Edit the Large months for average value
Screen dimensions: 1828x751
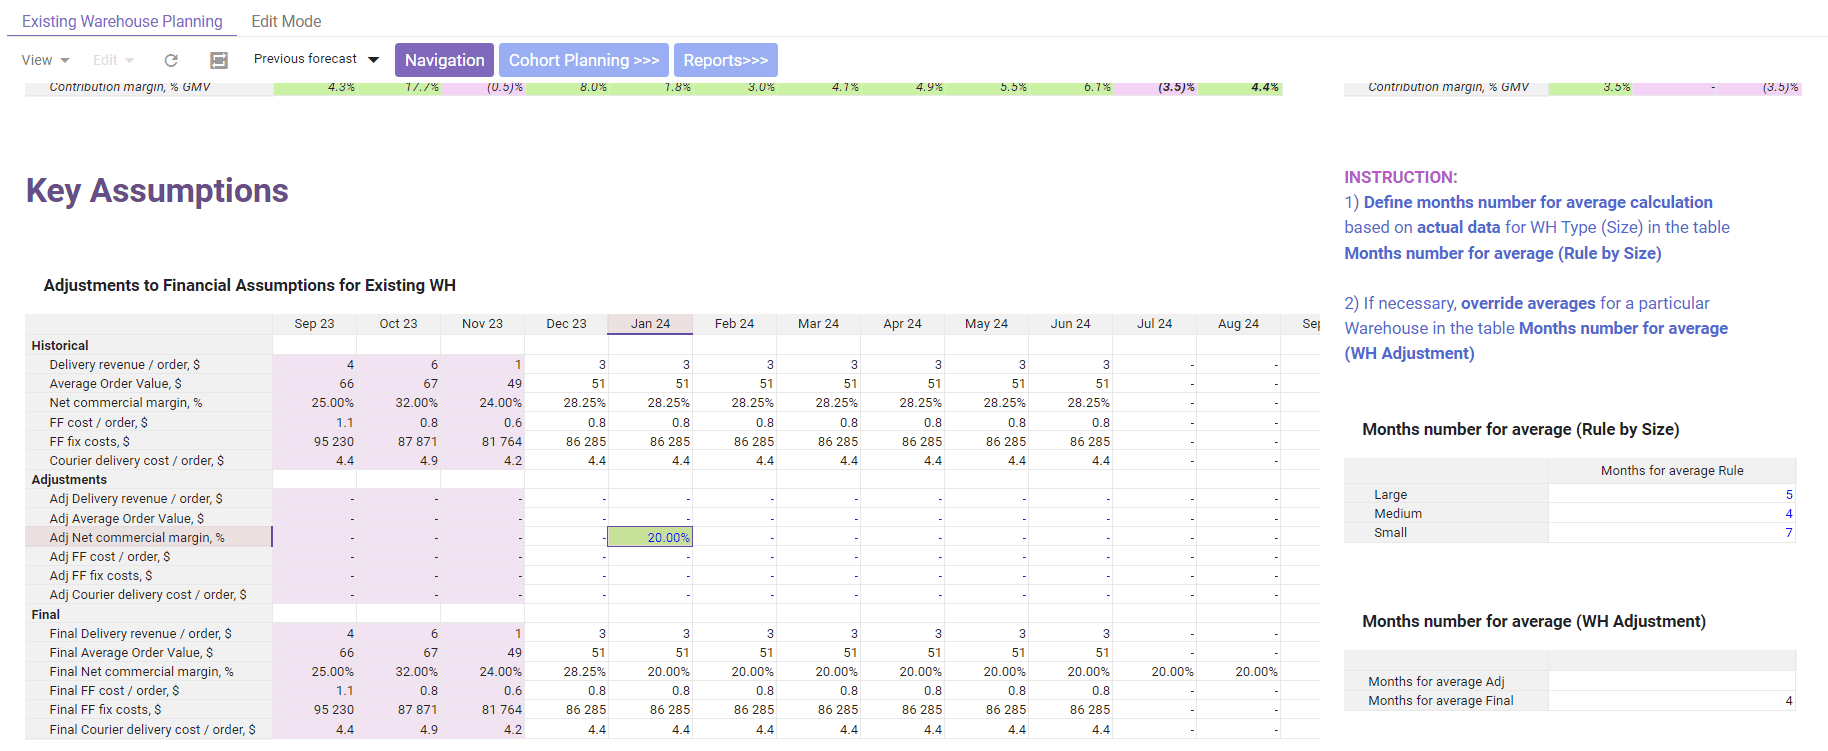coord(1671,495)
